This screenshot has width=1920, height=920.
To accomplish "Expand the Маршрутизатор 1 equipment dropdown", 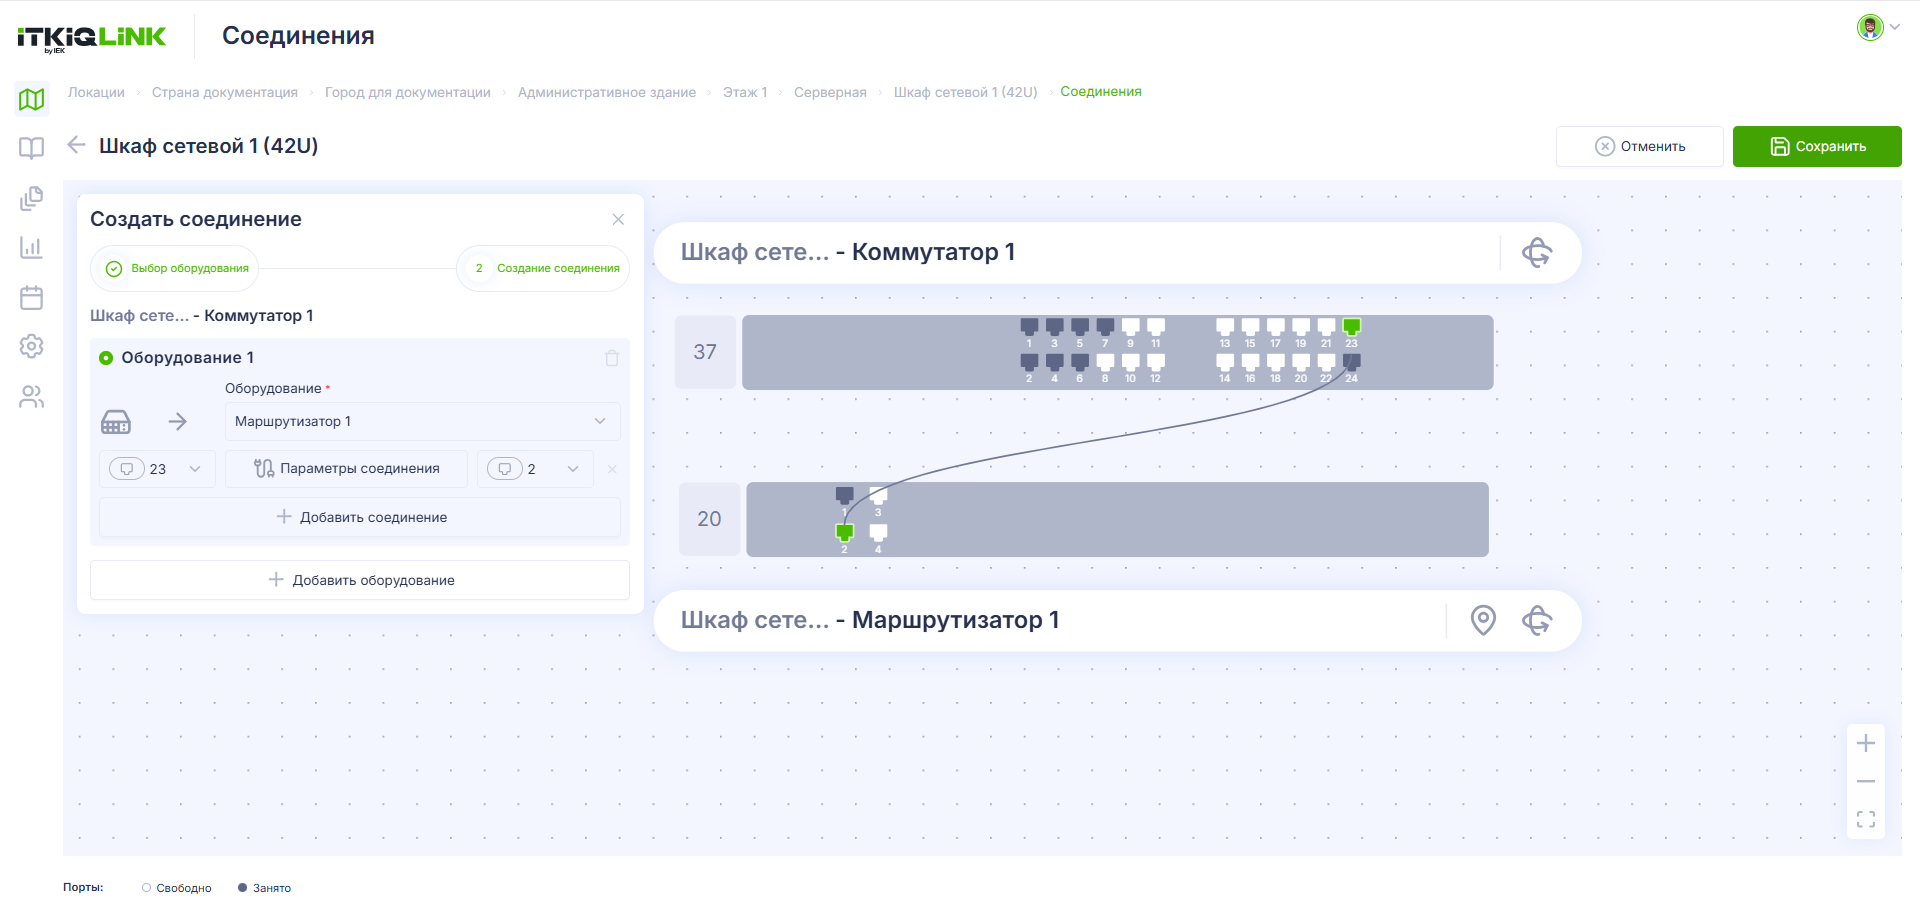I will click(422, 421).
